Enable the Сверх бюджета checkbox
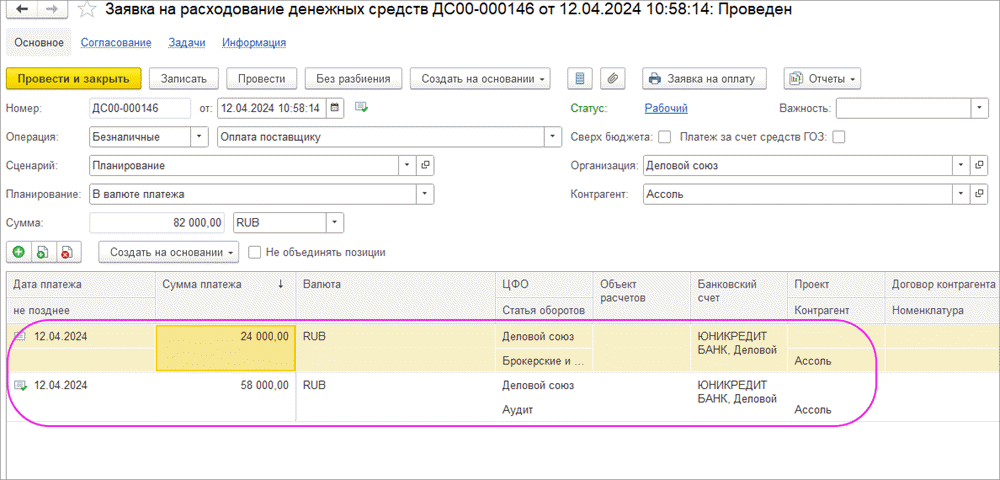The image size is (1000, 480). click(x=665, y=137)
